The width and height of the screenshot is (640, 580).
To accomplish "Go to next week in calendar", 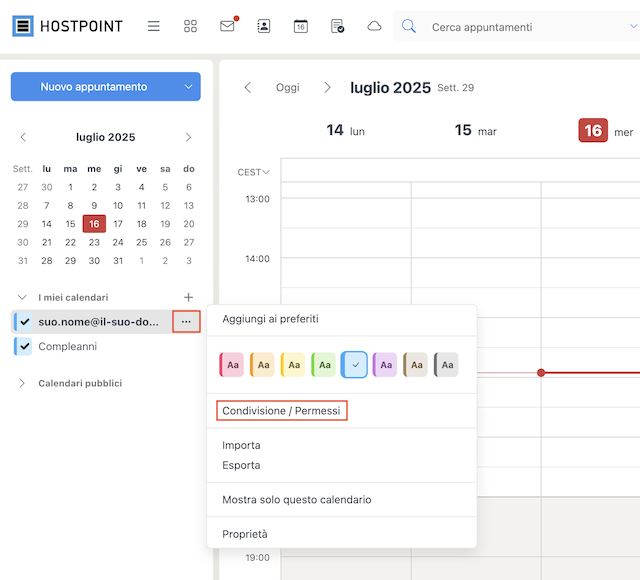I will [327, 87].
